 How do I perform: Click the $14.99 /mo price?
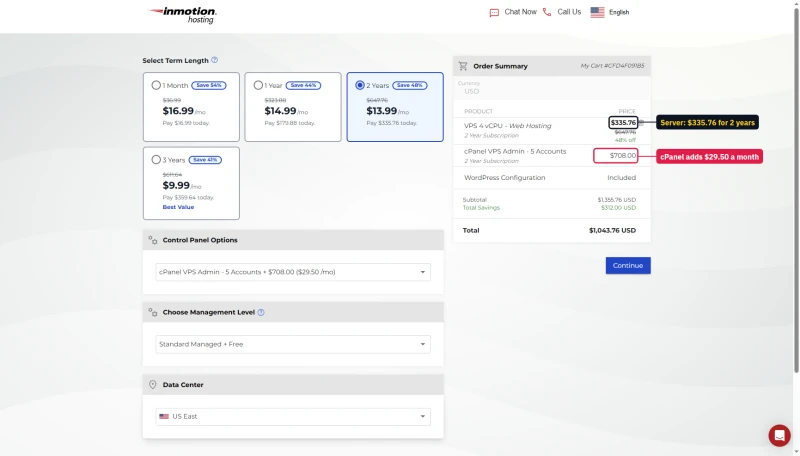[286, 111]
